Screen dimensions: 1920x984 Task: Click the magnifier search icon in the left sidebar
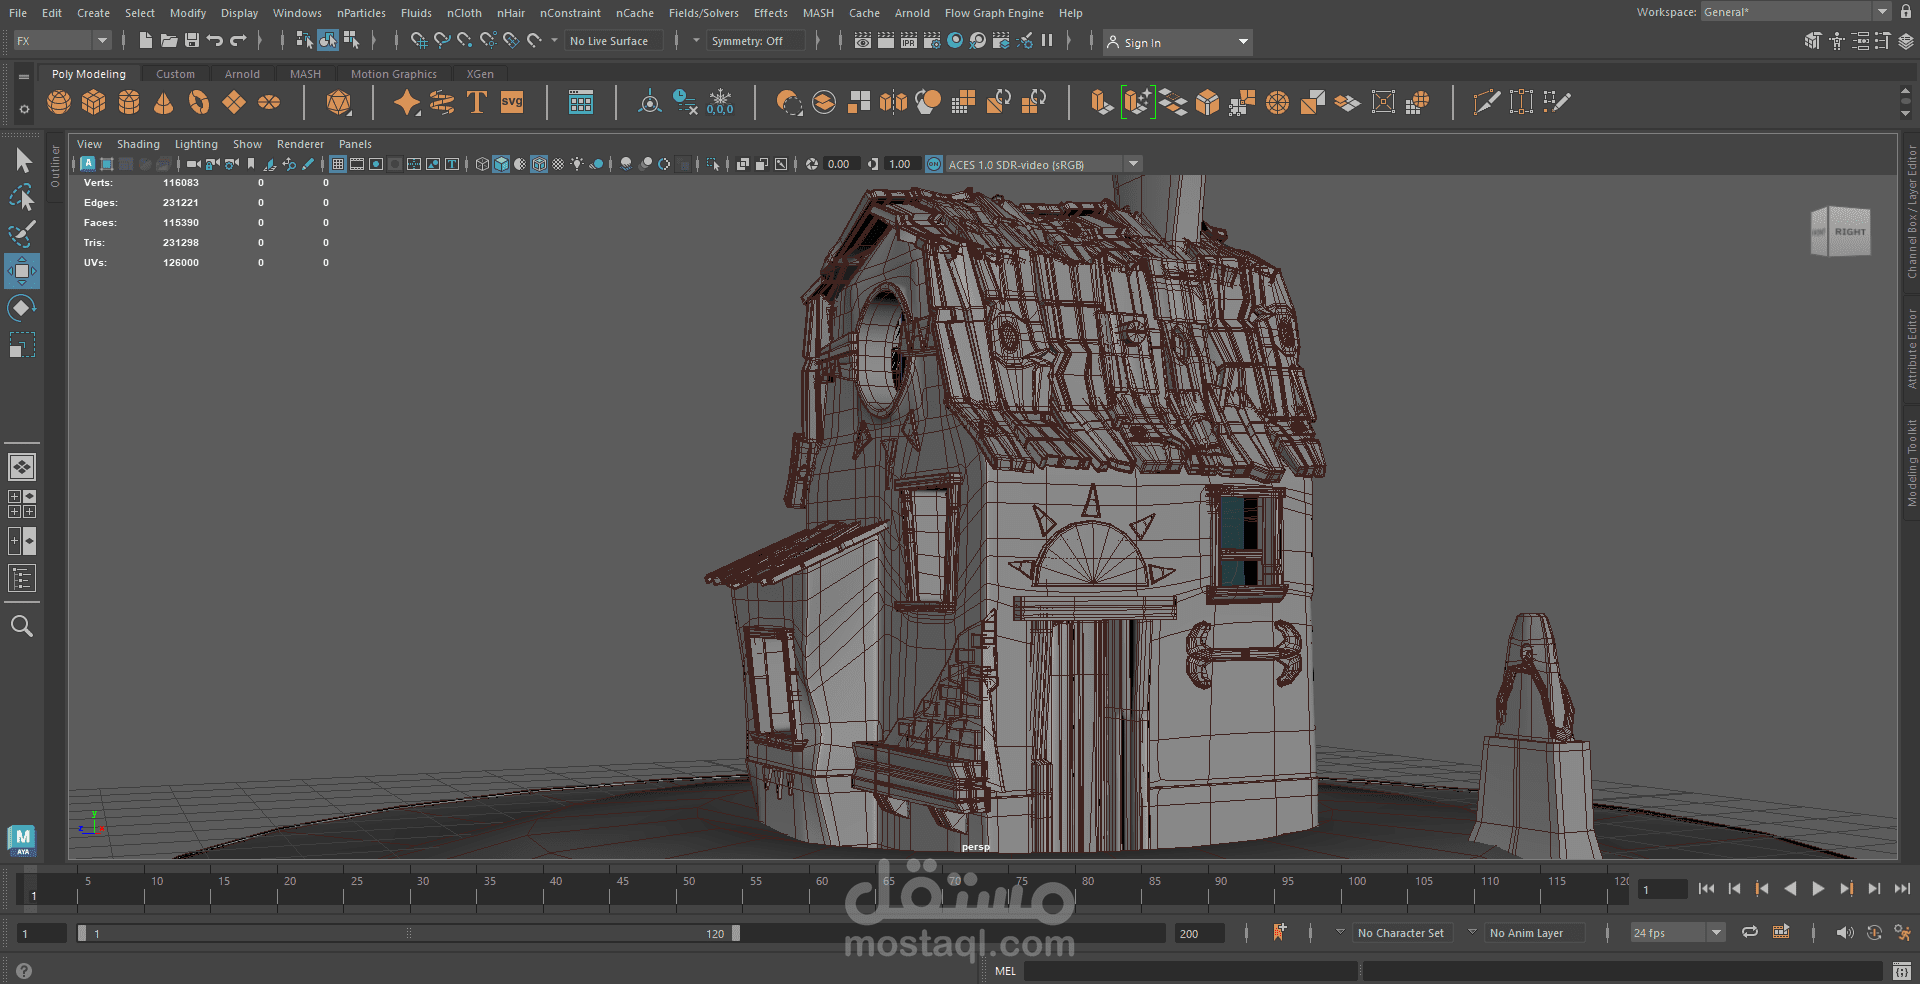click(22, 627)
